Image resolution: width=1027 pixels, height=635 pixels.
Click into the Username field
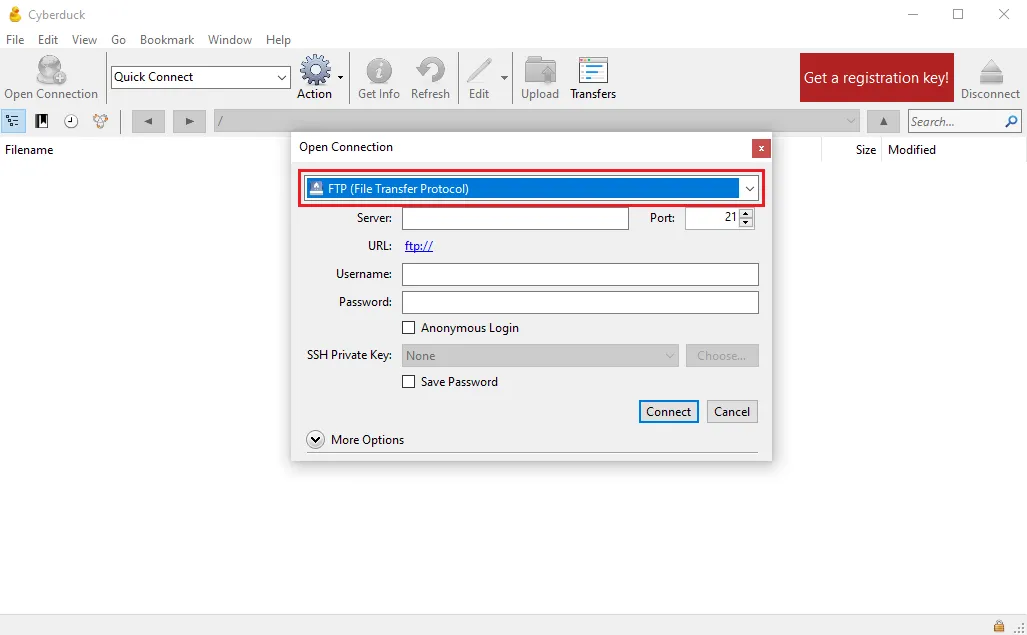(x=580, y=274)
